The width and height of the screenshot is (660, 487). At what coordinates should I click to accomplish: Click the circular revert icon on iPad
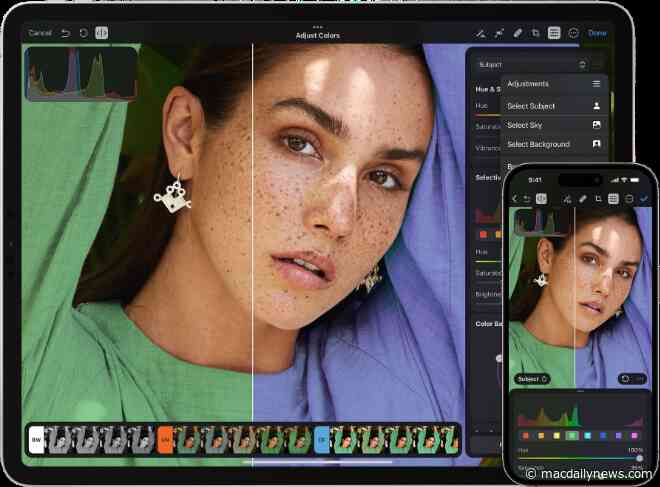point(83,33)
